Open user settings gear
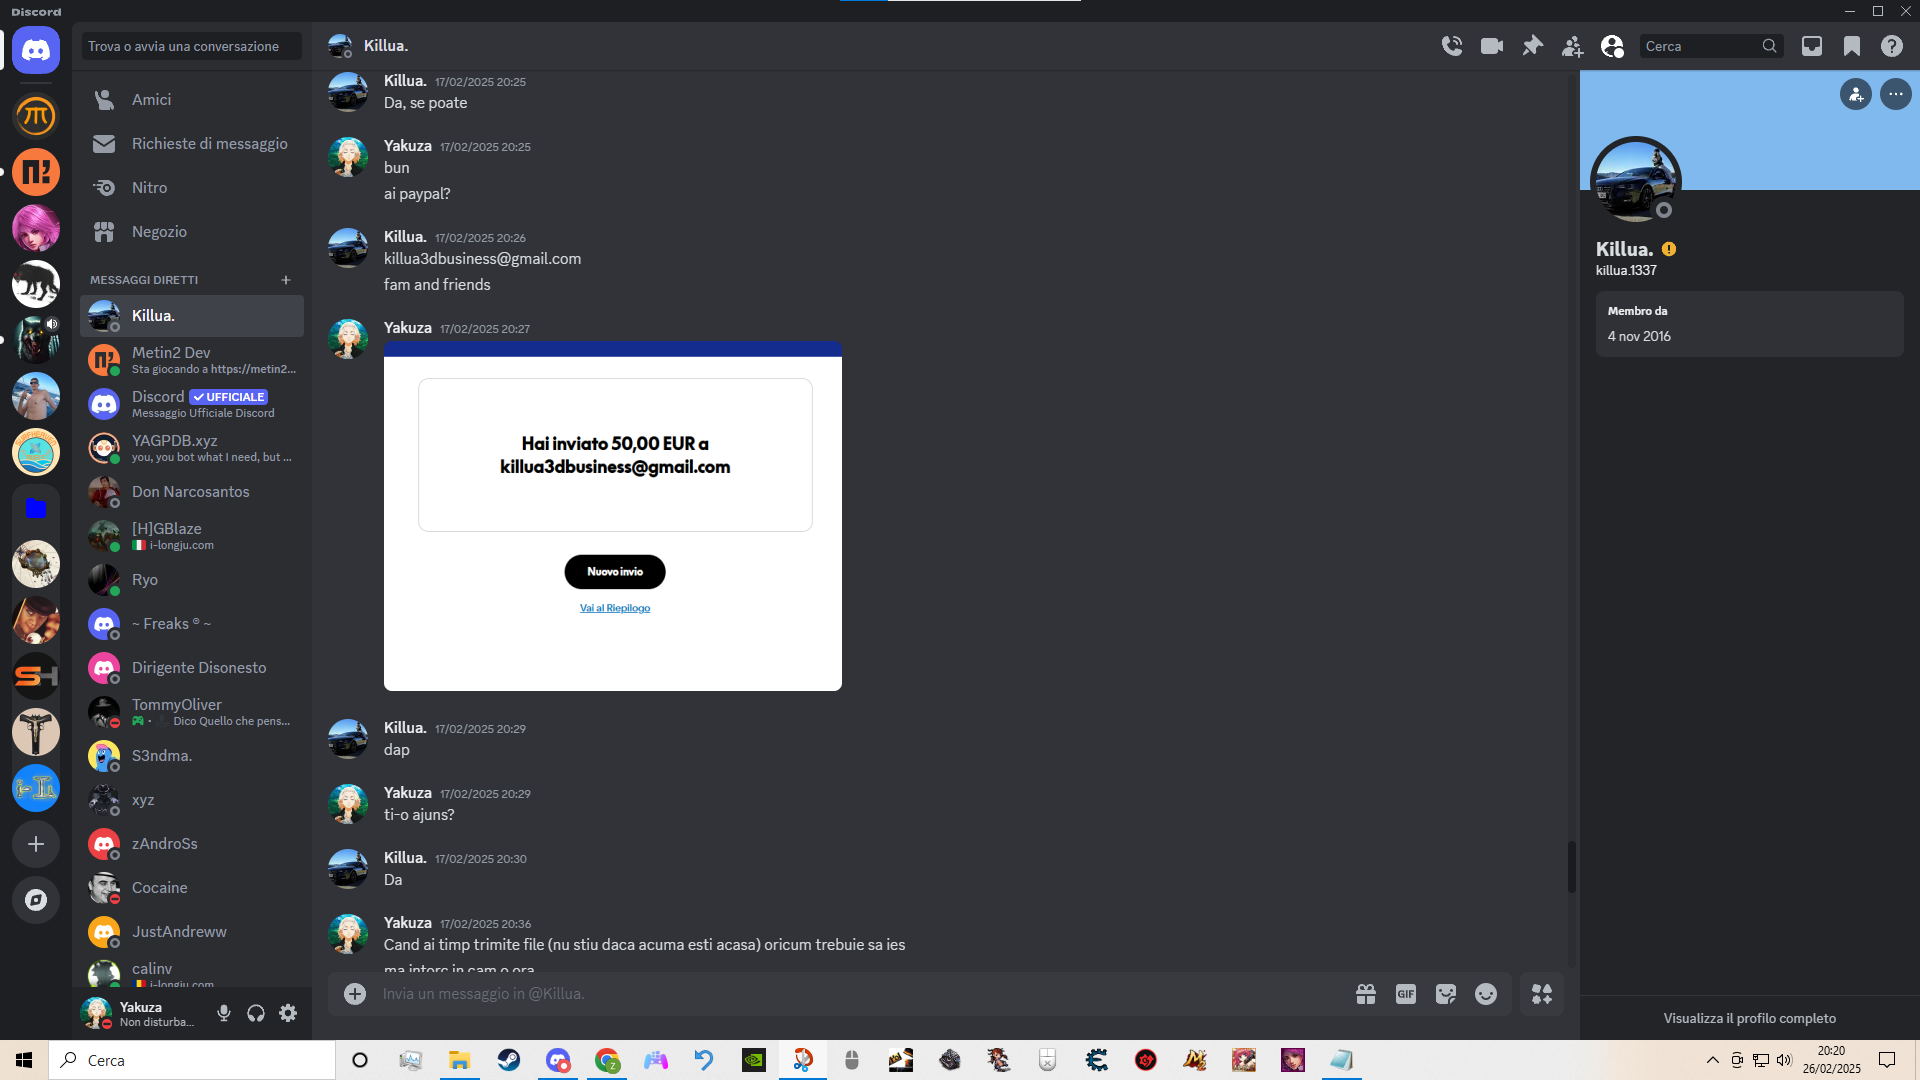1920x1080 pixels. coord(288,1013)
